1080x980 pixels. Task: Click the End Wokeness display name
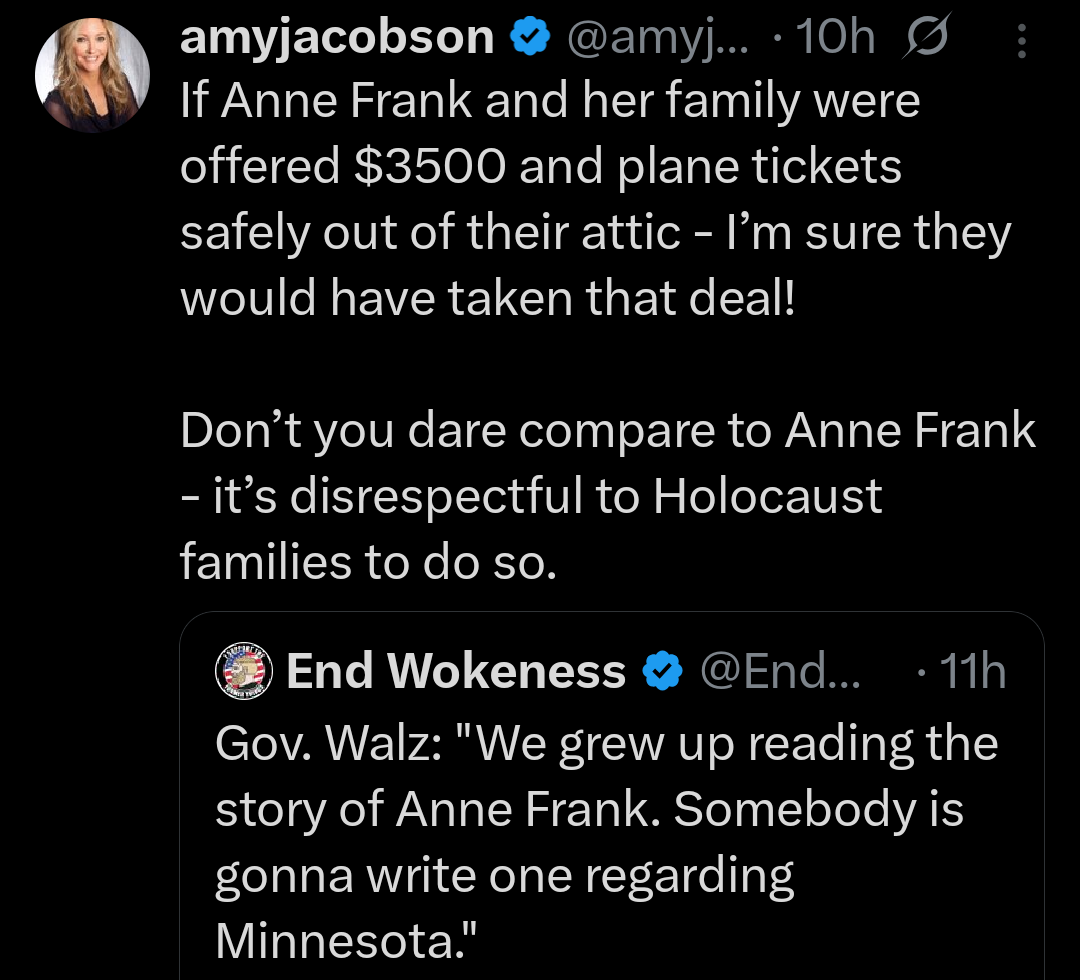click(x=455, y=671)
